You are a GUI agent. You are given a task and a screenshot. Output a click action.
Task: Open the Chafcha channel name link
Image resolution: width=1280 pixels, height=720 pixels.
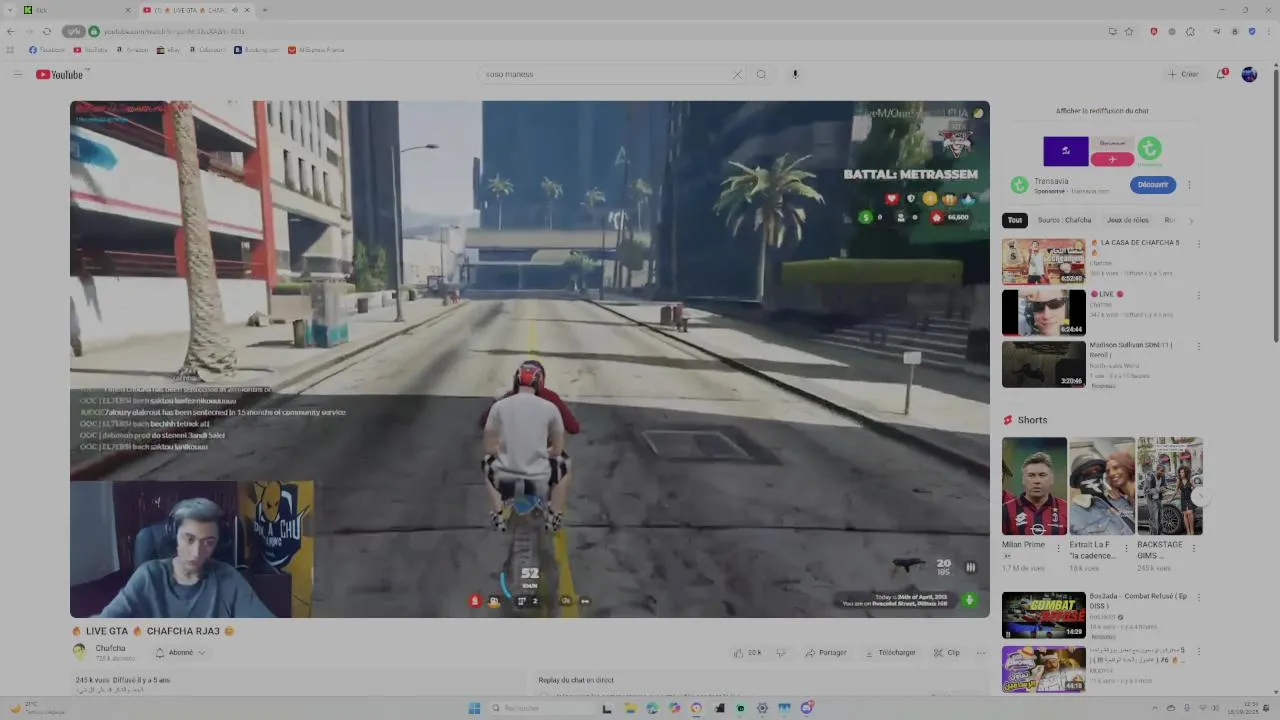coord(110,648)
